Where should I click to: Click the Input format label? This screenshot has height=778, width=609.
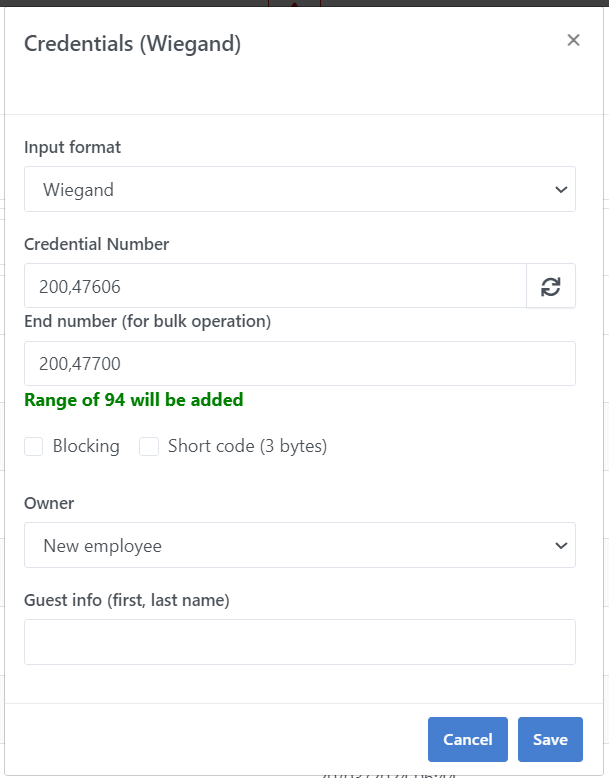pyautogui.click(x=72, y=147)
